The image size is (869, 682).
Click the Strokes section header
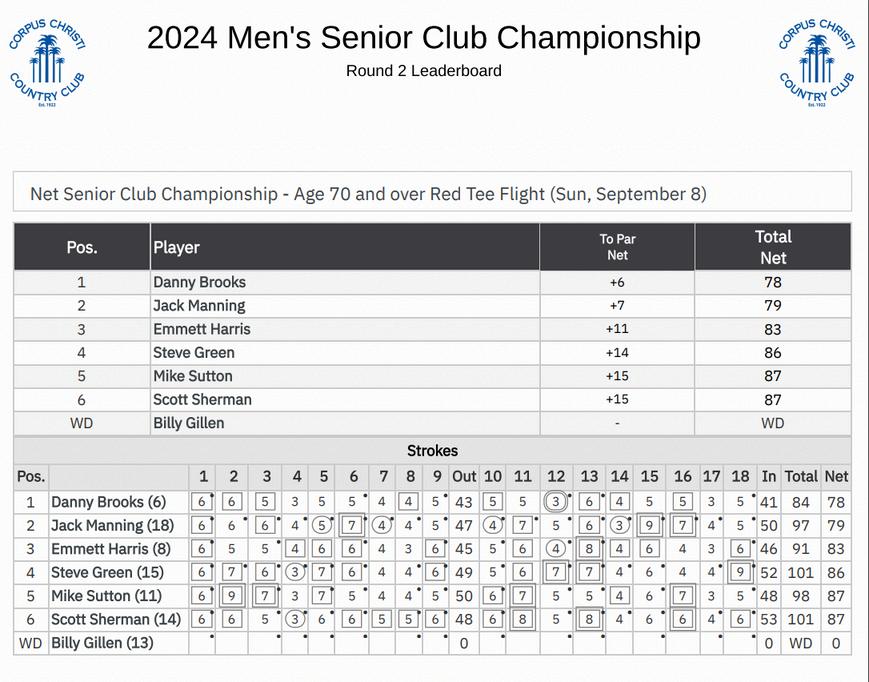(x=432, y=451)
